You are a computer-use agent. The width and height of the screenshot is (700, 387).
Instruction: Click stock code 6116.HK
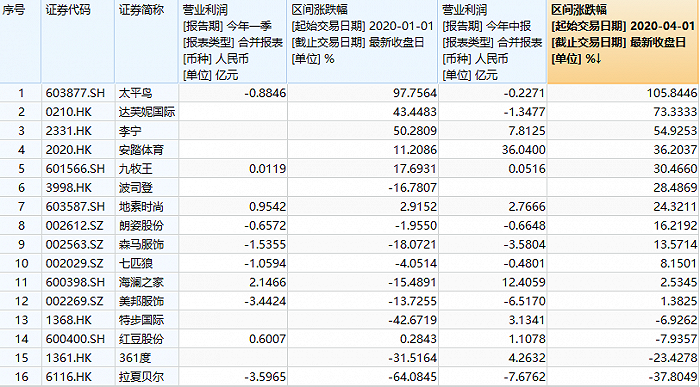pos(68,377)
